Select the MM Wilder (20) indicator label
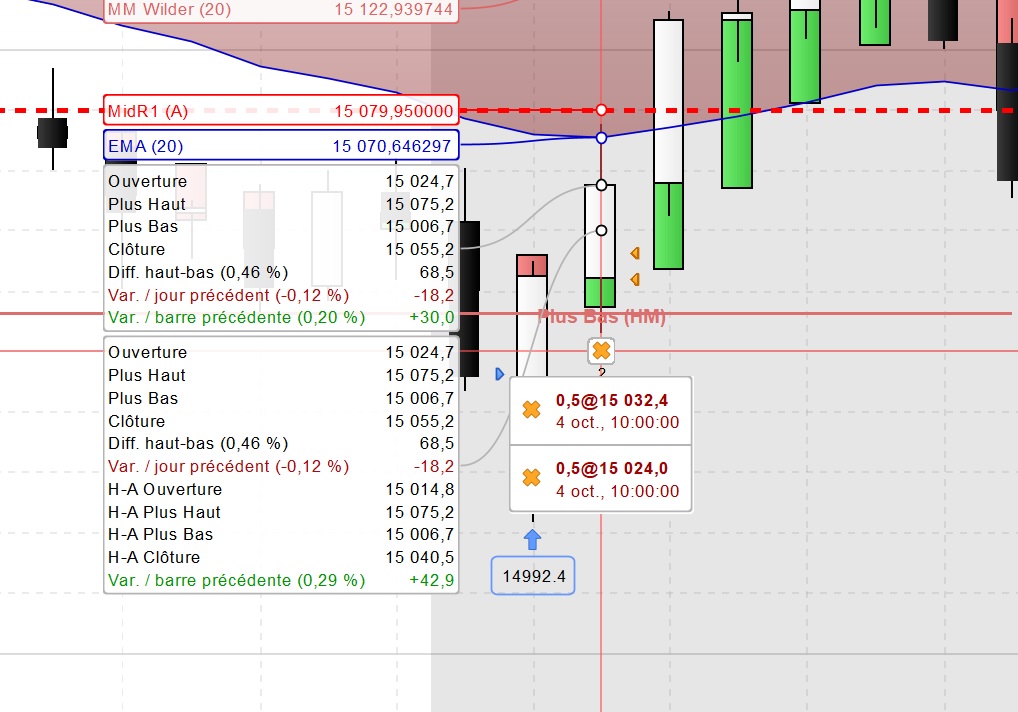1018x712 pixels. tap(281, 10)
